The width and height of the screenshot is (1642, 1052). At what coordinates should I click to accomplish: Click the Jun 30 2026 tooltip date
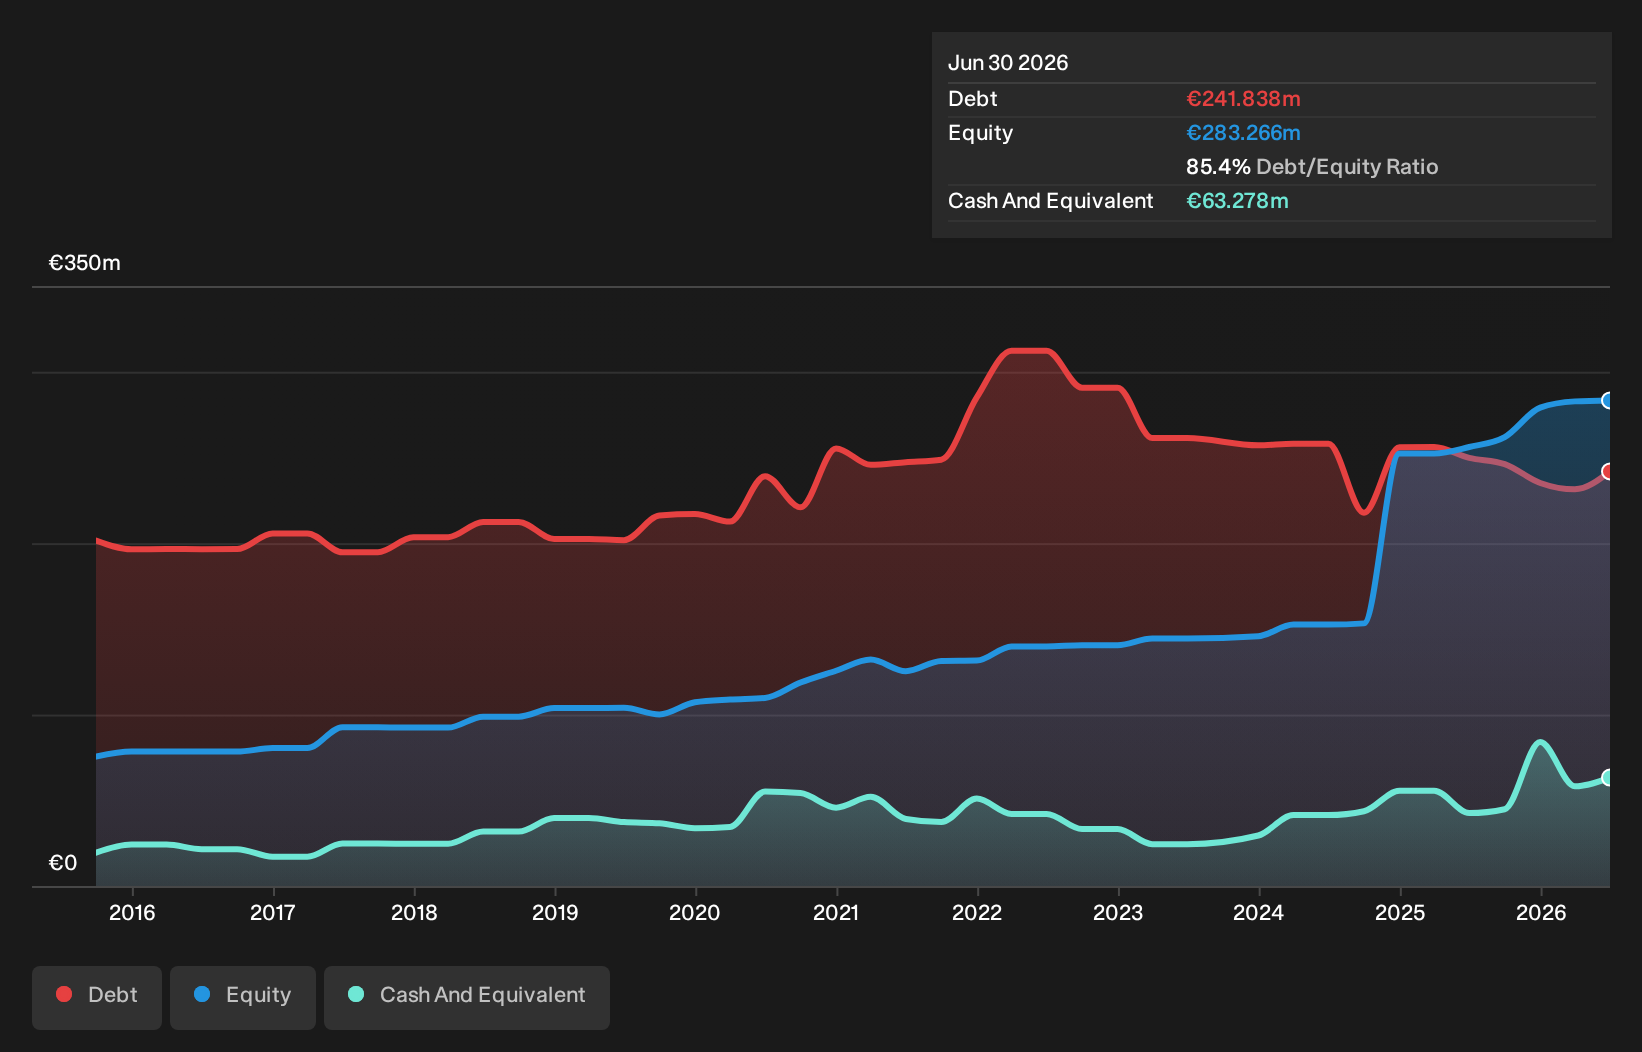(1008, 63)
